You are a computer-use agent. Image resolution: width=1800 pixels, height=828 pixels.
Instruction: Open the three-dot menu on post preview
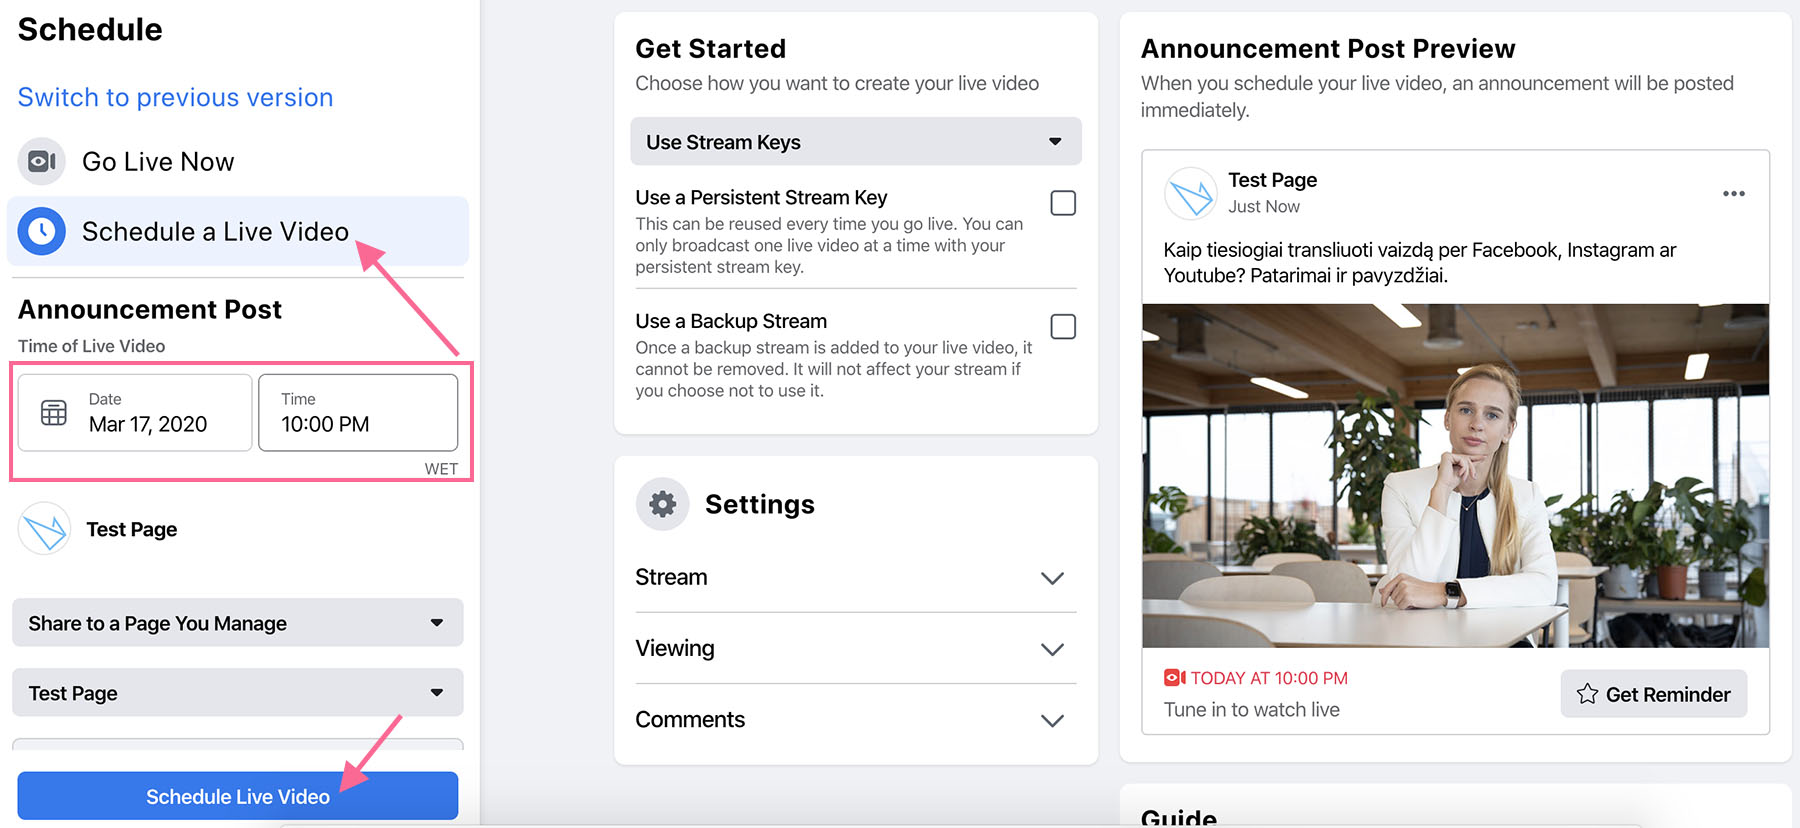tap(1734, 194)
